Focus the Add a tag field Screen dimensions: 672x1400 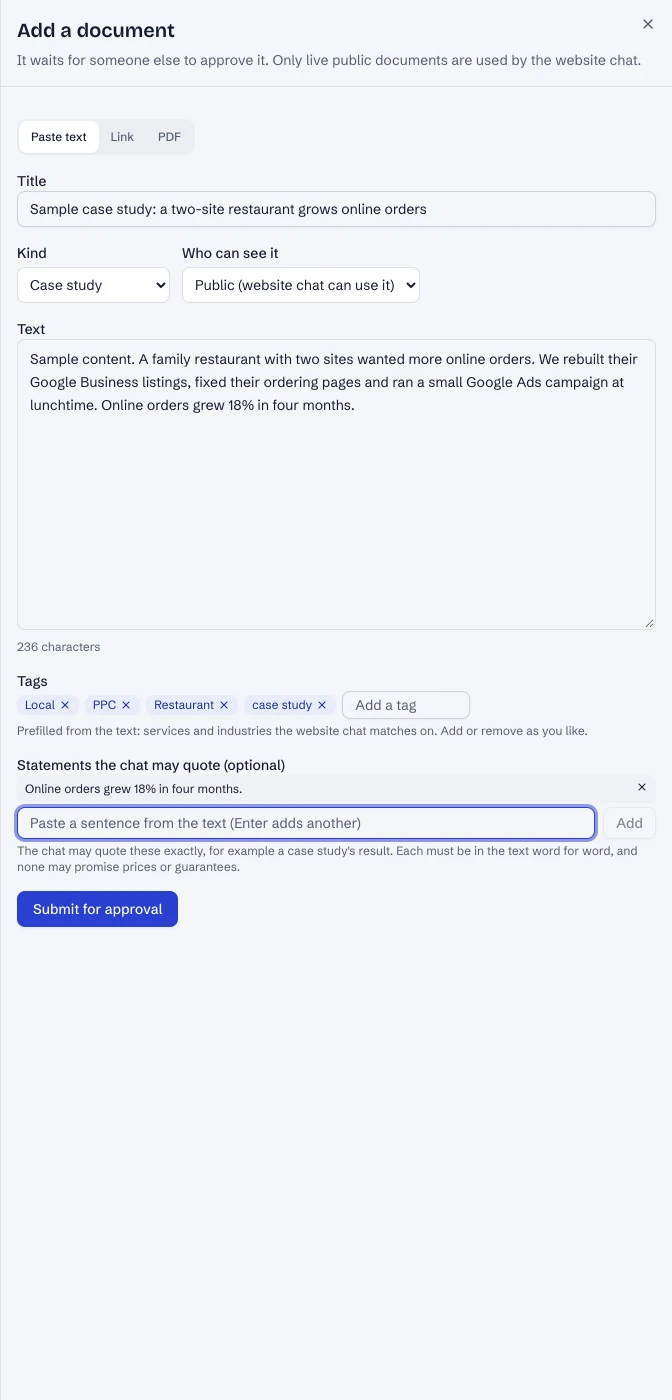click(x=406, y=705)
